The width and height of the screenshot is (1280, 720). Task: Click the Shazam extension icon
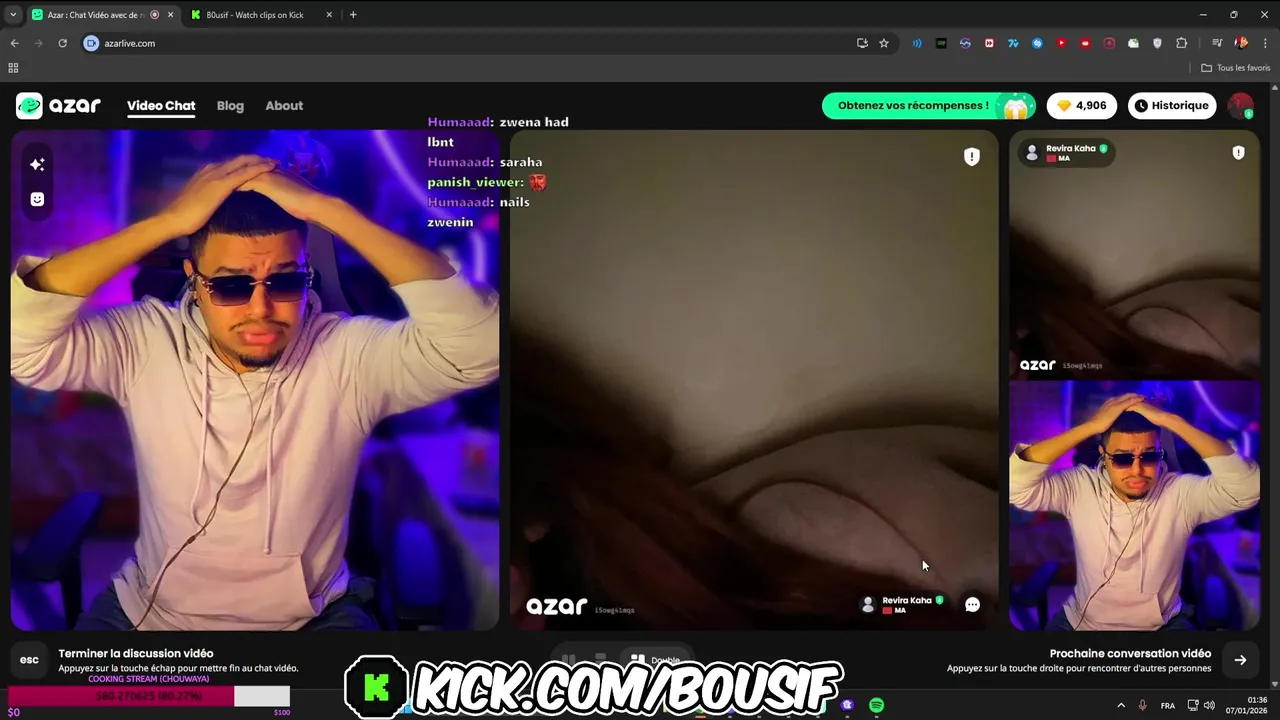click(x=1037, y=43)
